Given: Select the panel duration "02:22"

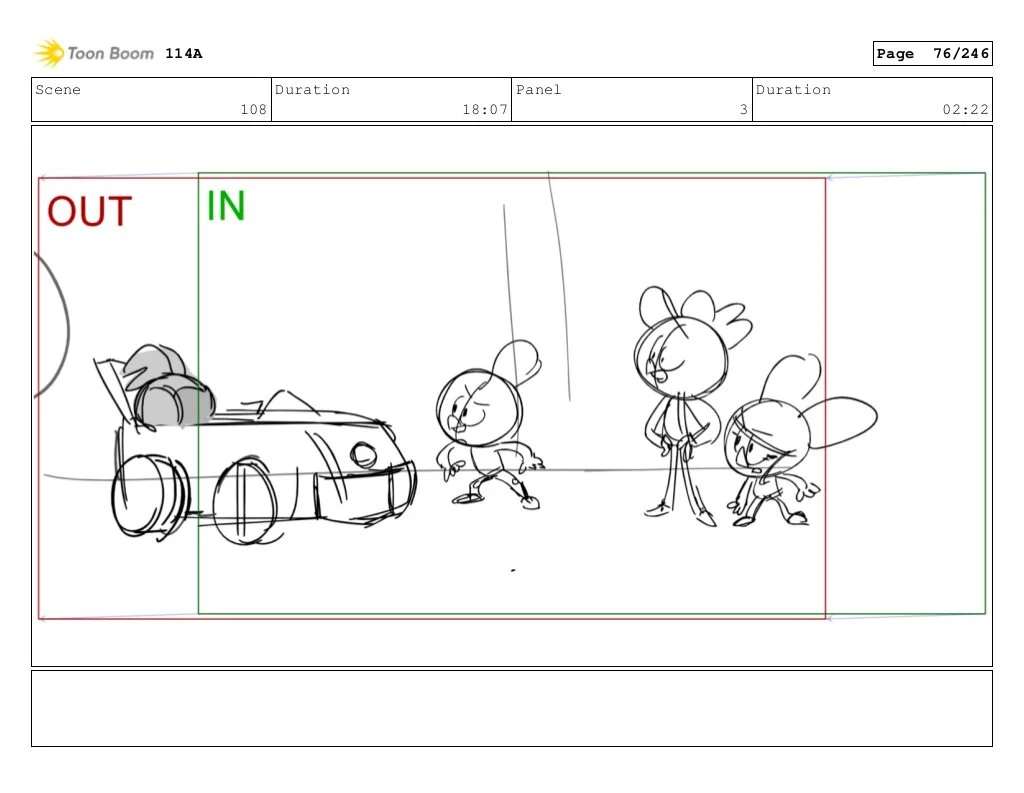Looking at the screenshot, I should pyautogui.click(x=965, y=110).
